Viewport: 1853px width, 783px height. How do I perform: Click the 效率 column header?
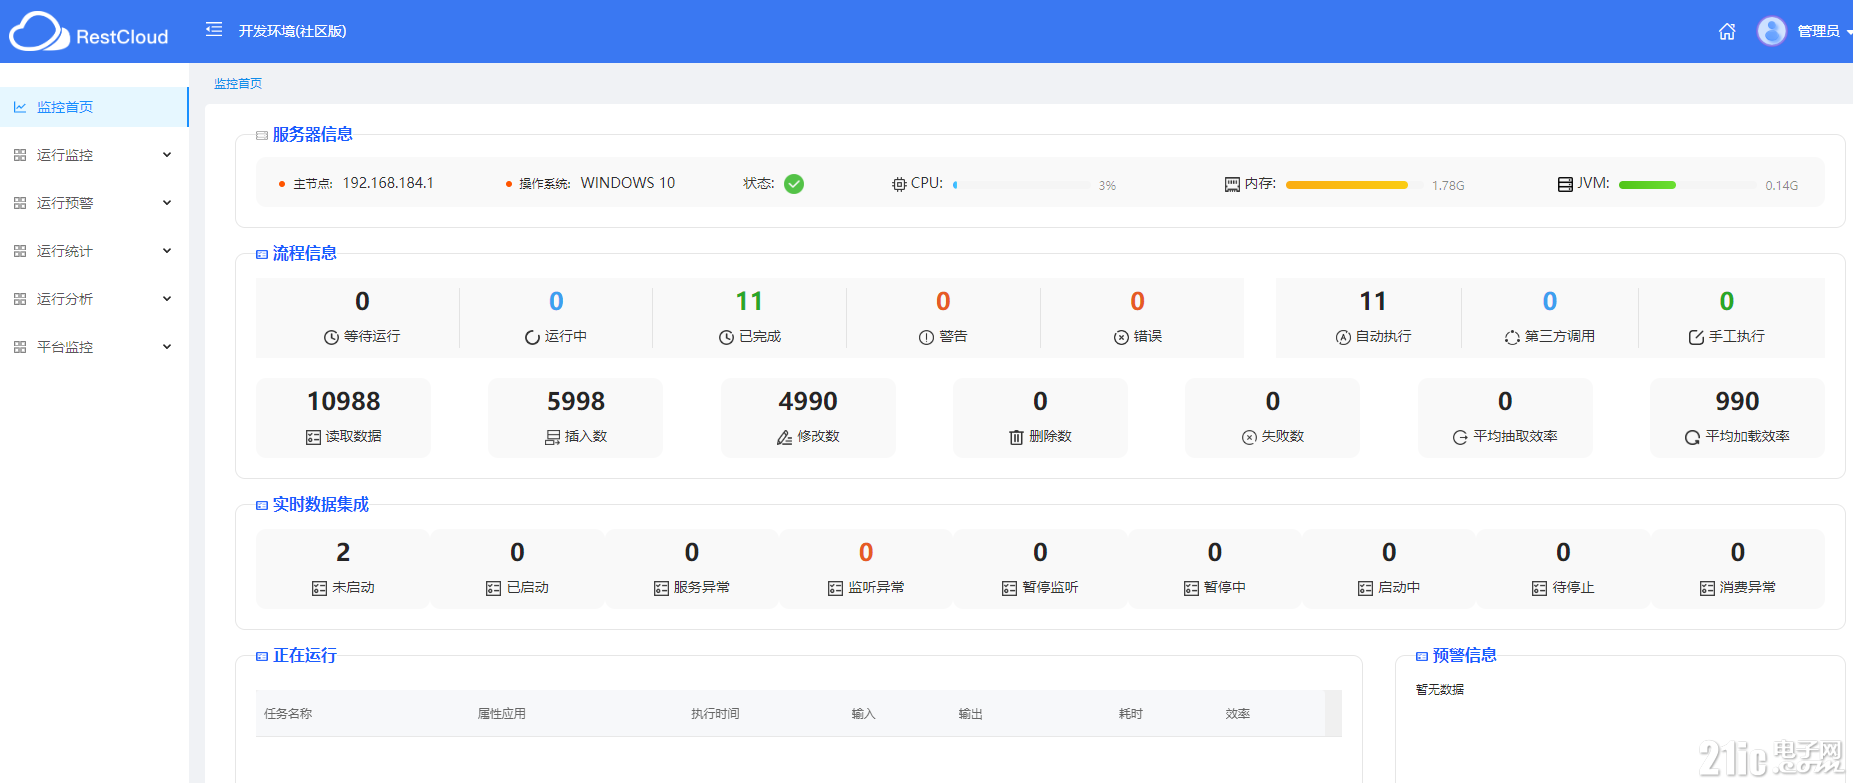(1237, 714)
